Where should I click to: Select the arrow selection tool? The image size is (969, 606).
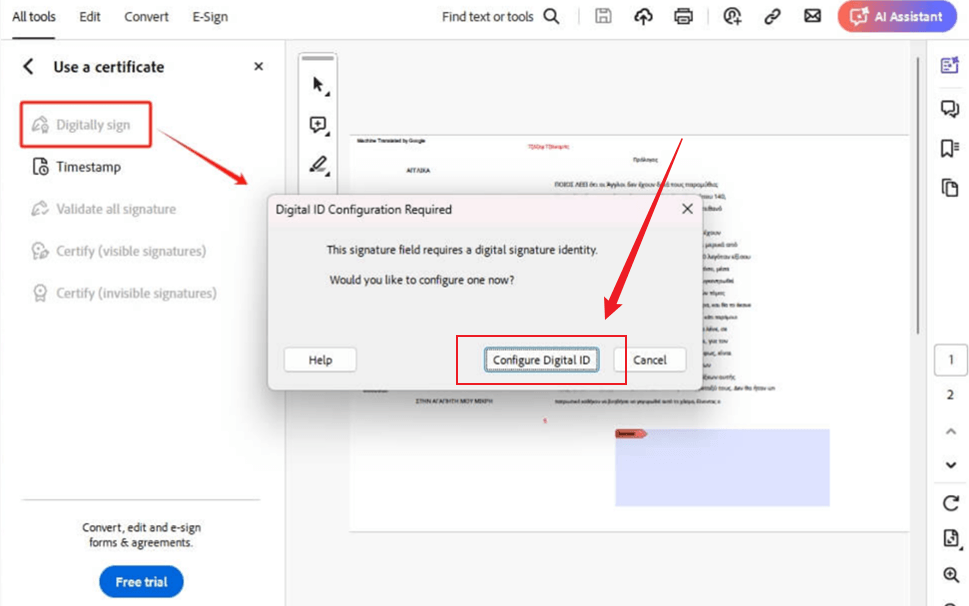pyautogui.click(x=316, y=84)
